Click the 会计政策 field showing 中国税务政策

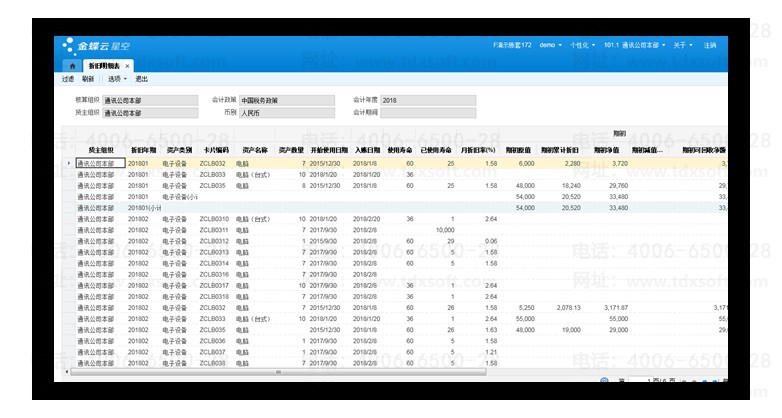tap(273, 100)
